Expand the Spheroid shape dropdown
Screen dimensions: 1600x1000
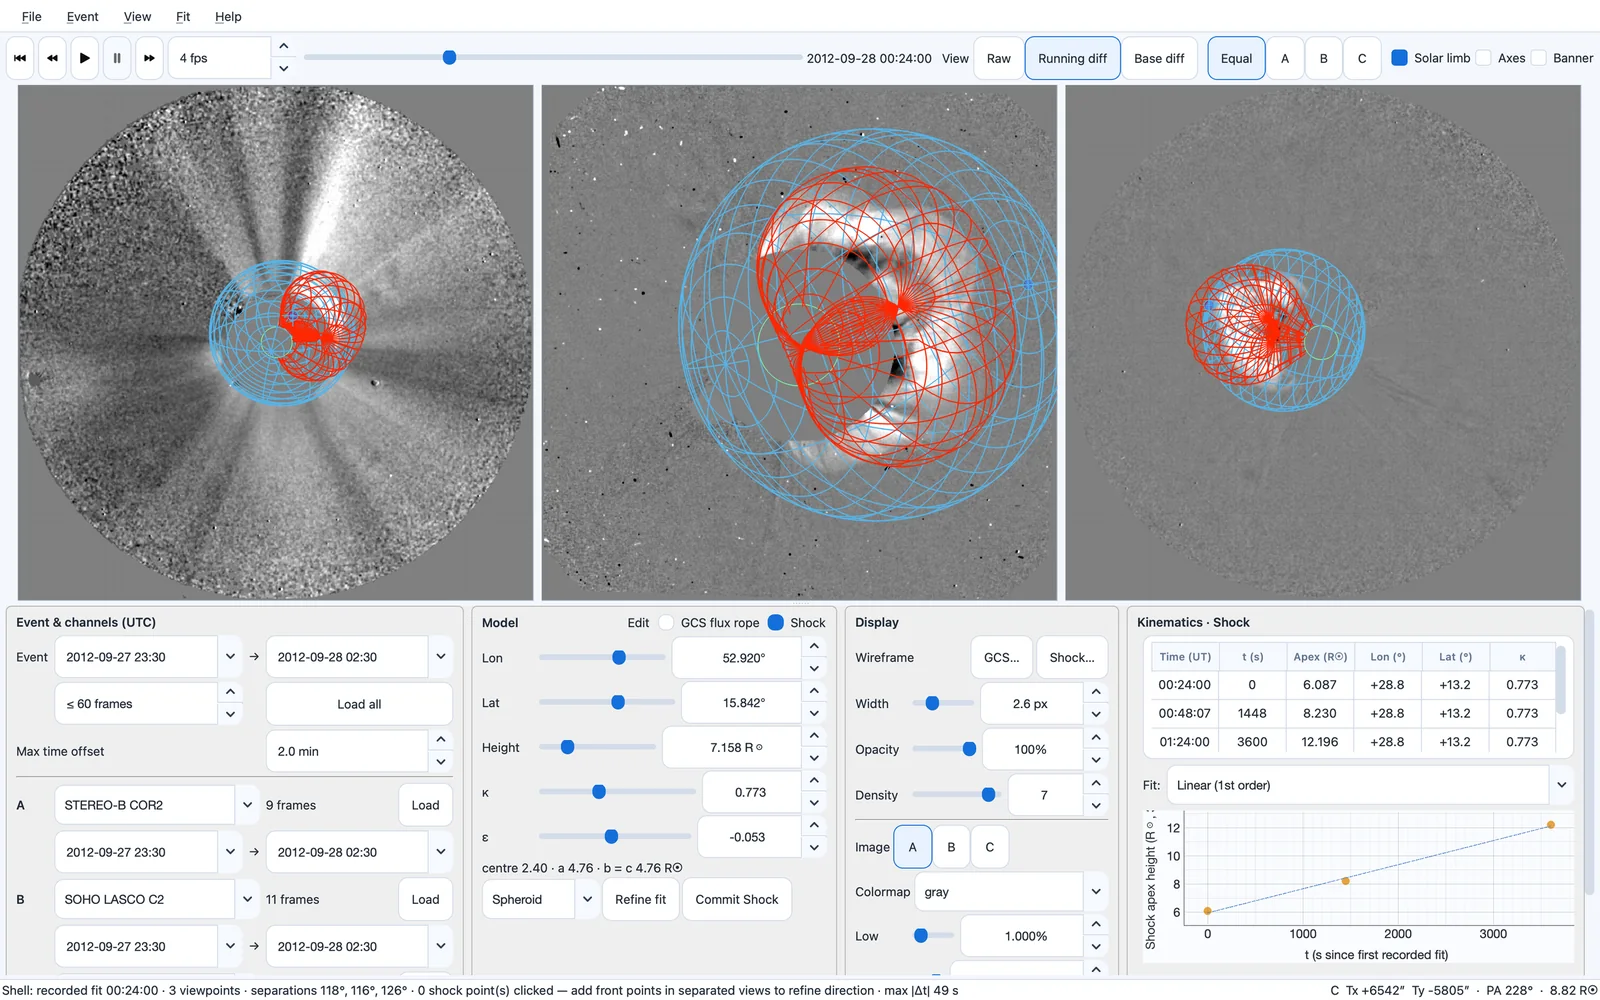[x=587, y=899]
